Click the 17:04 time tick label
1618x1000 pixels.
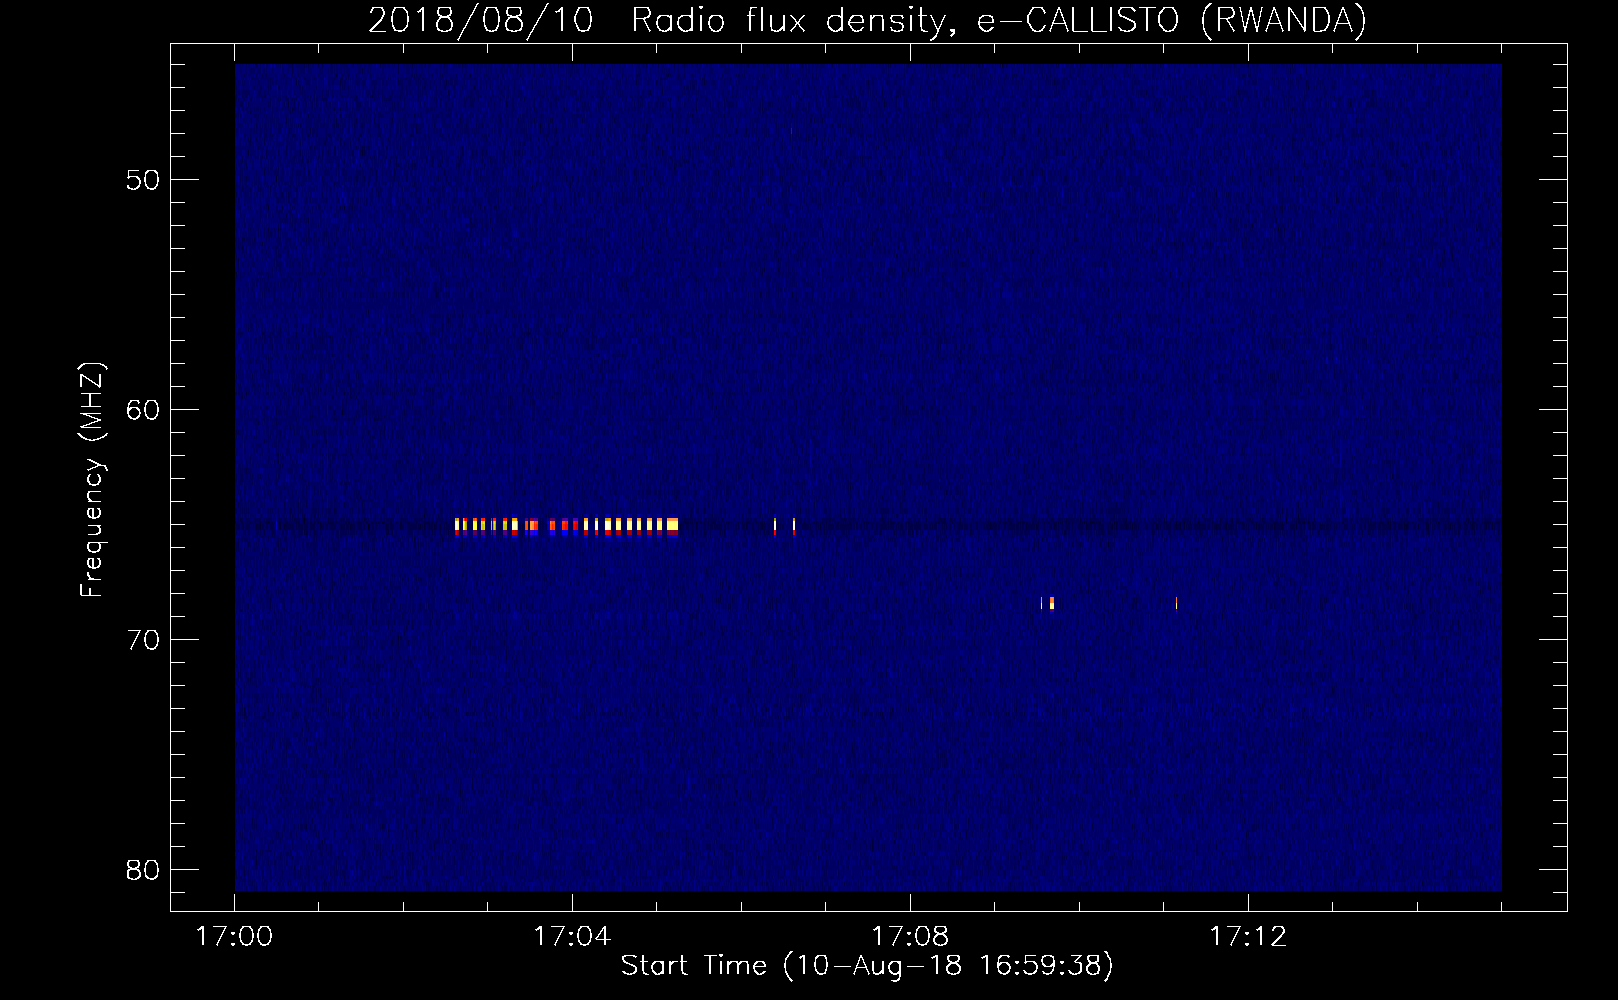coord(572,937)
